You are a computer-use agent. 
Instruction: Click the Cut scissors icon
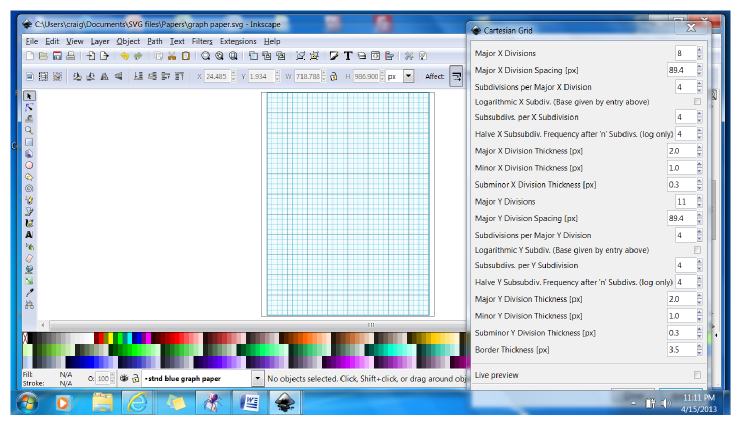(x=172, y=56)
